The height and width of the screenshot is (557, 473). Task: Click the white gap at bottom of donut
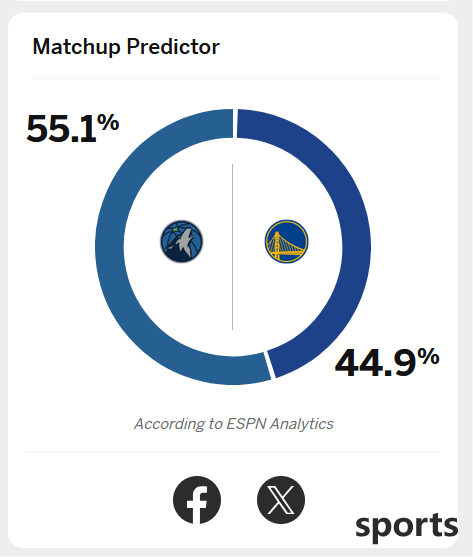(270, 365)
